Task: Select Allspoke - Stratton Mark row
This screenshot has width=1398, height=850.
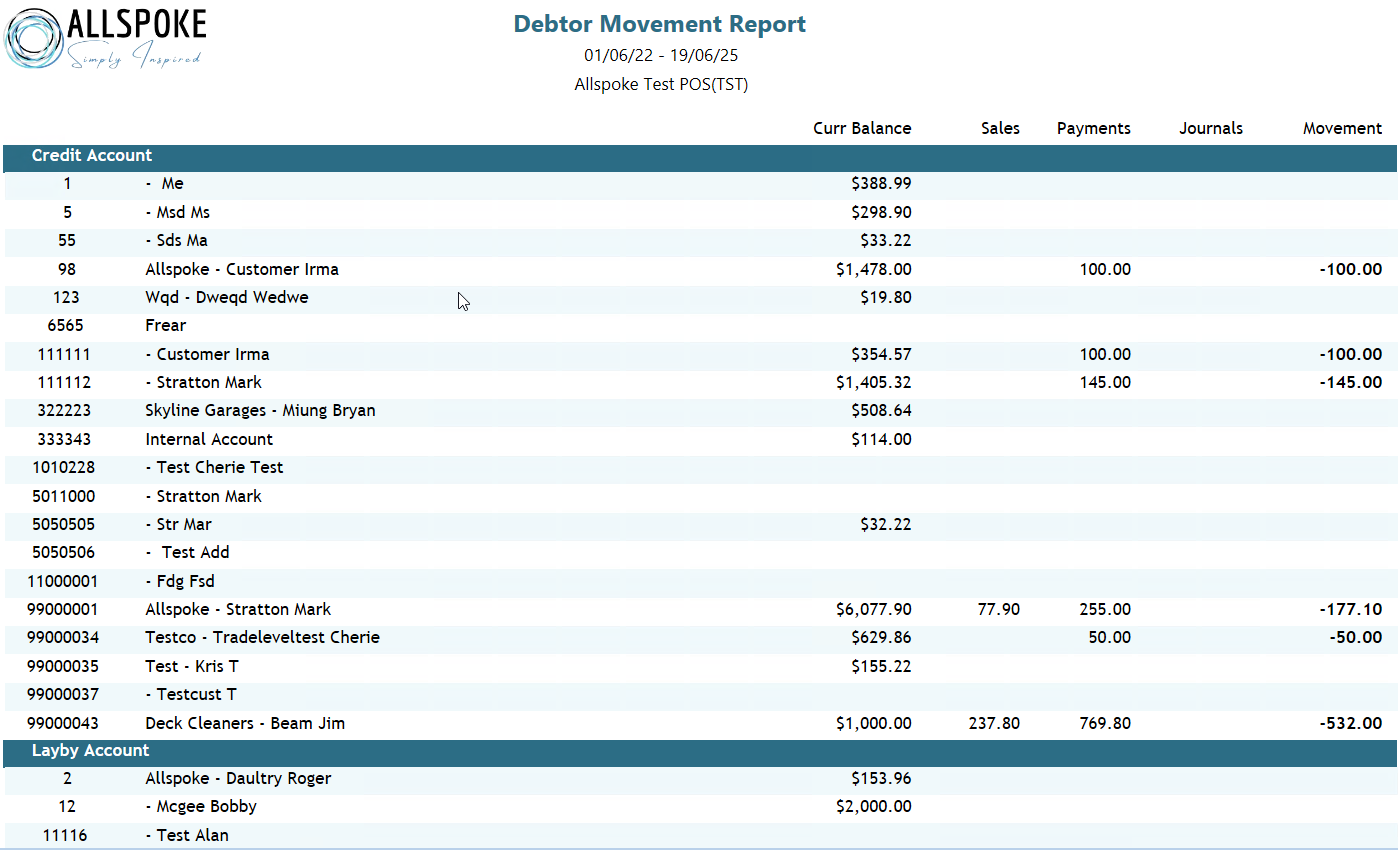Action: [699, 609]
